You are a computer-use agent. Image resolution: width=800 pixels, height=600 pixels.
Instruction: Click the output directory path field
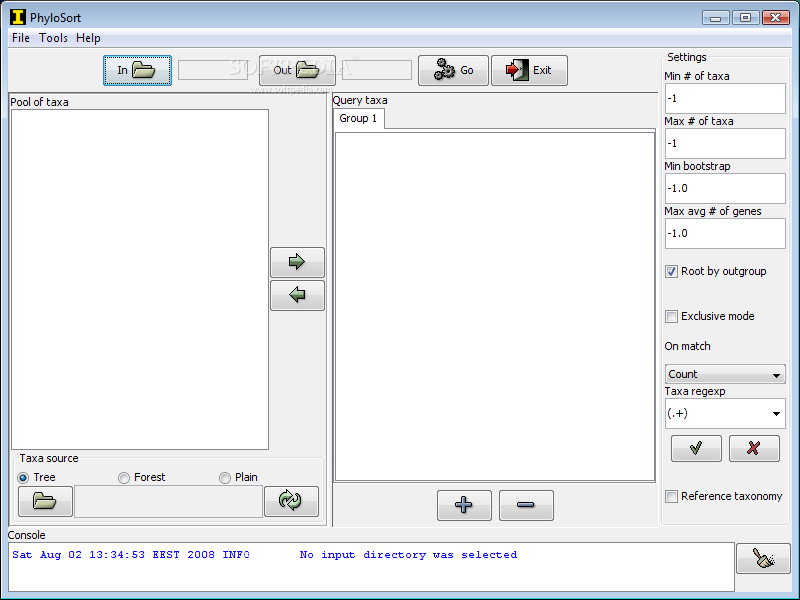click(377, 70)
